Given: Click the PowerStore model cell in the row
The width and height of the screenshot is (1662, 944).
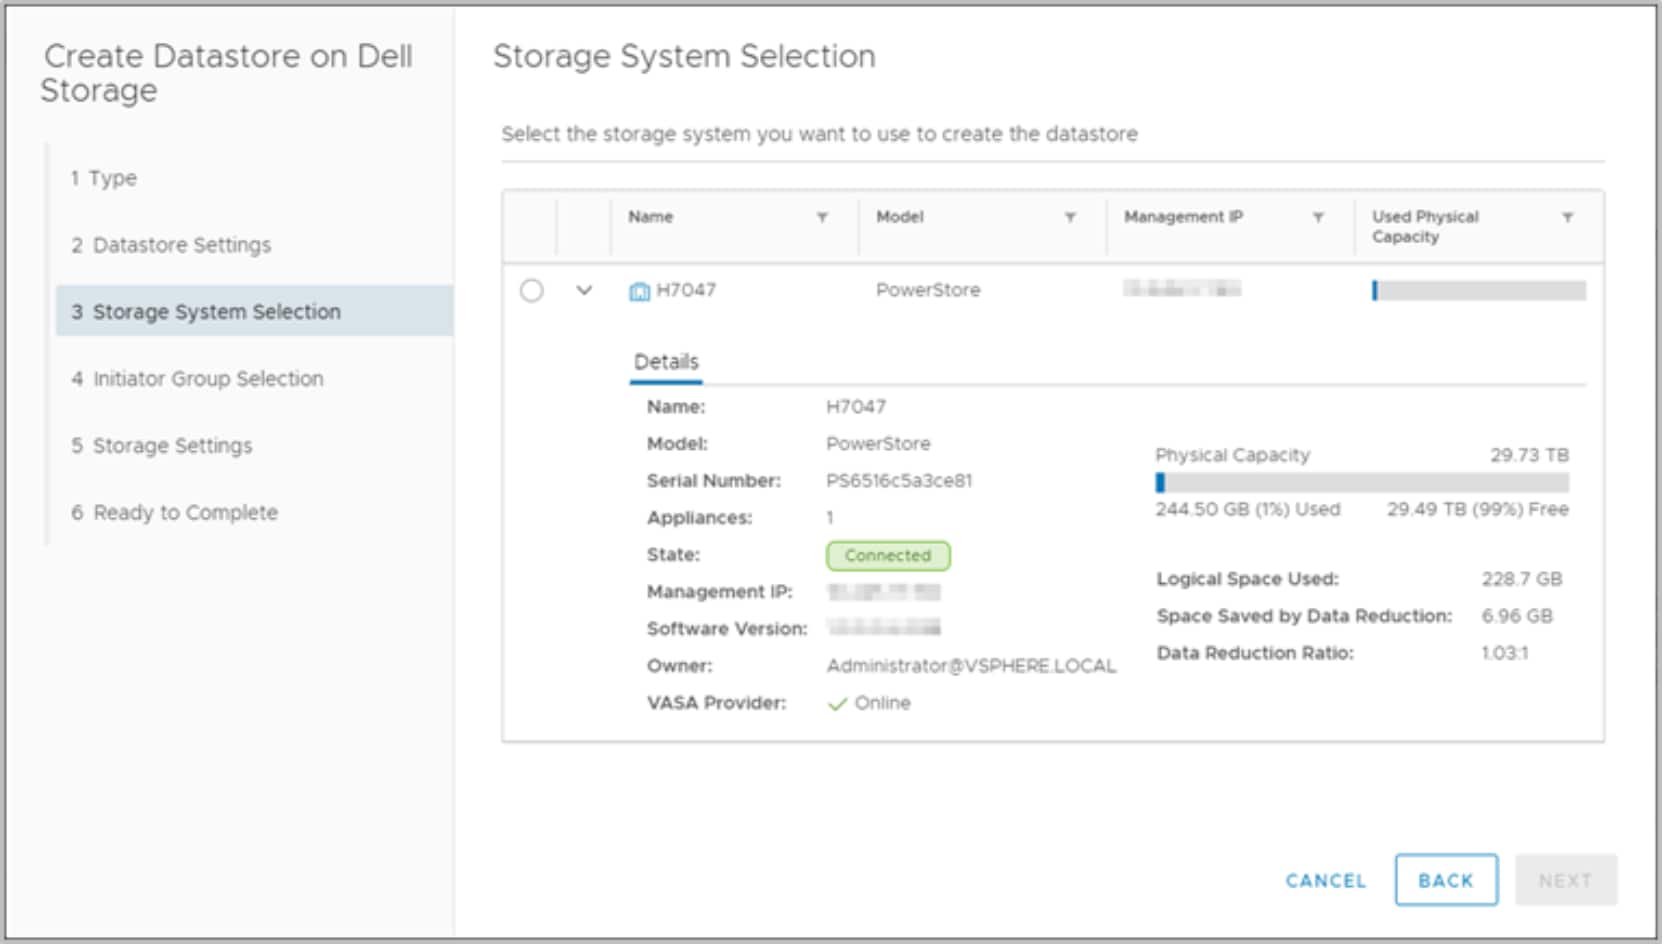Looking at the screenshot, I should tap(928, 290).
